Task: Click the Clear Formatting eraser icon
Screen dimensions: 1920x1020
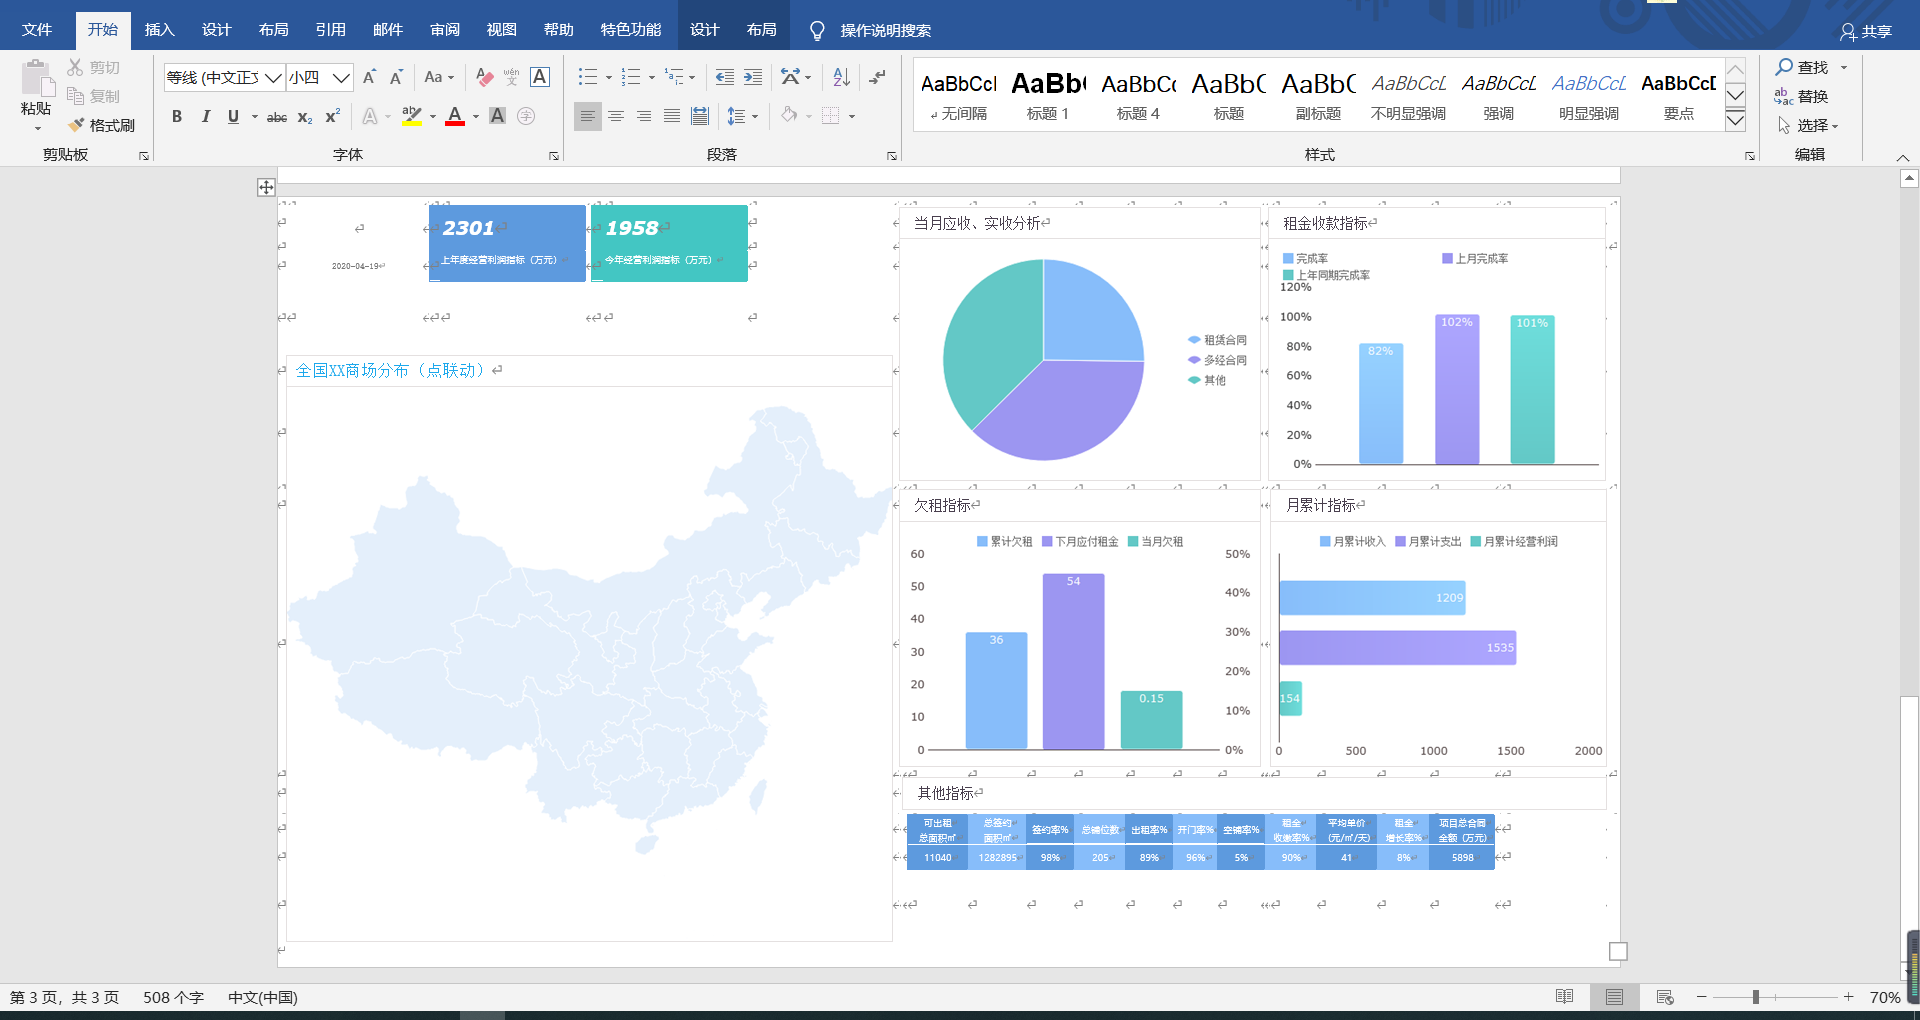Action: click(485, 77)
